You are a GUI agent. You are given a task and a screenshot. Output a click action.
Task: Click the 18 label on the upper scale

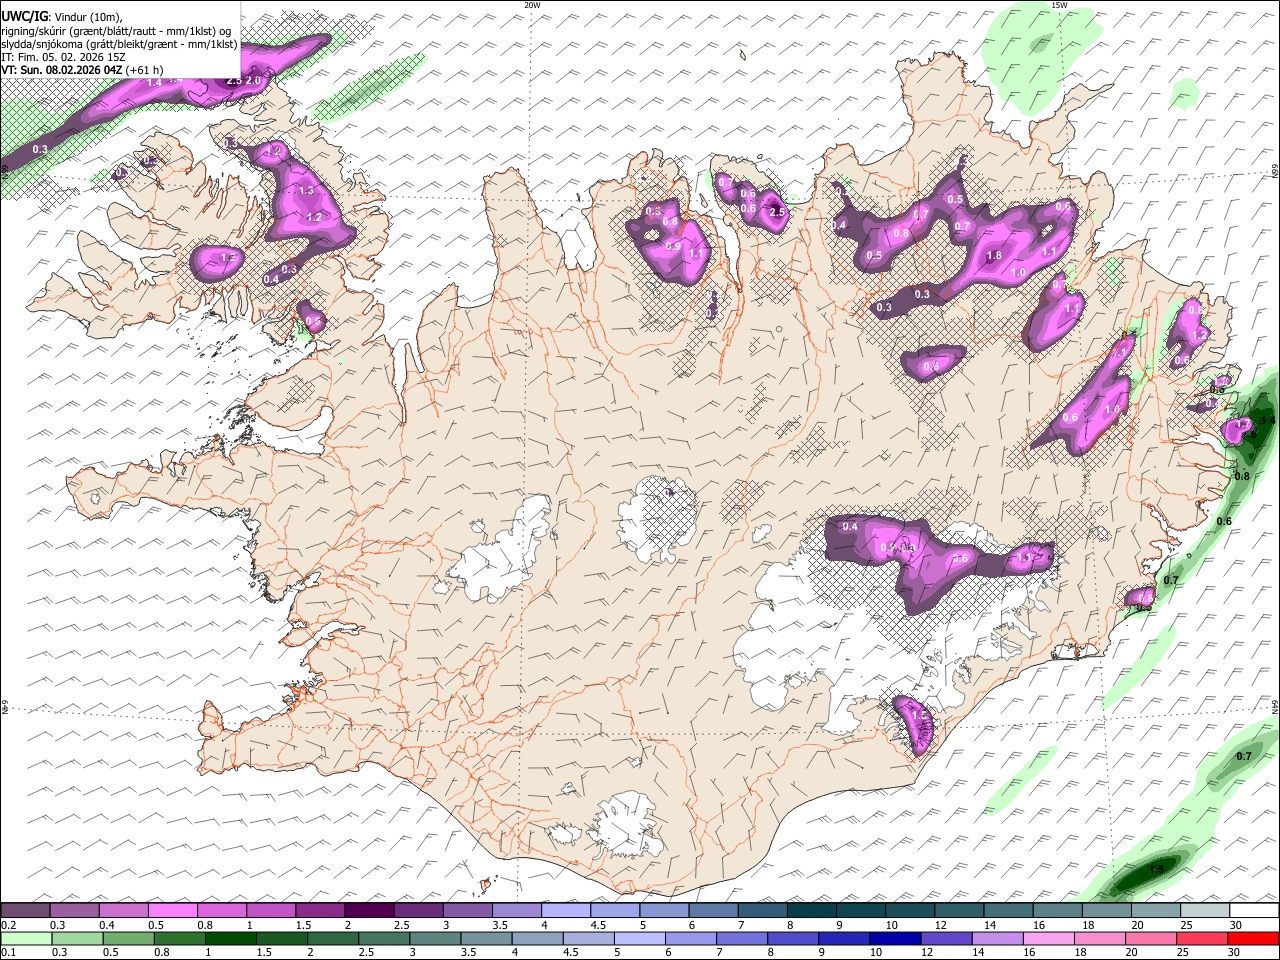1089,925
